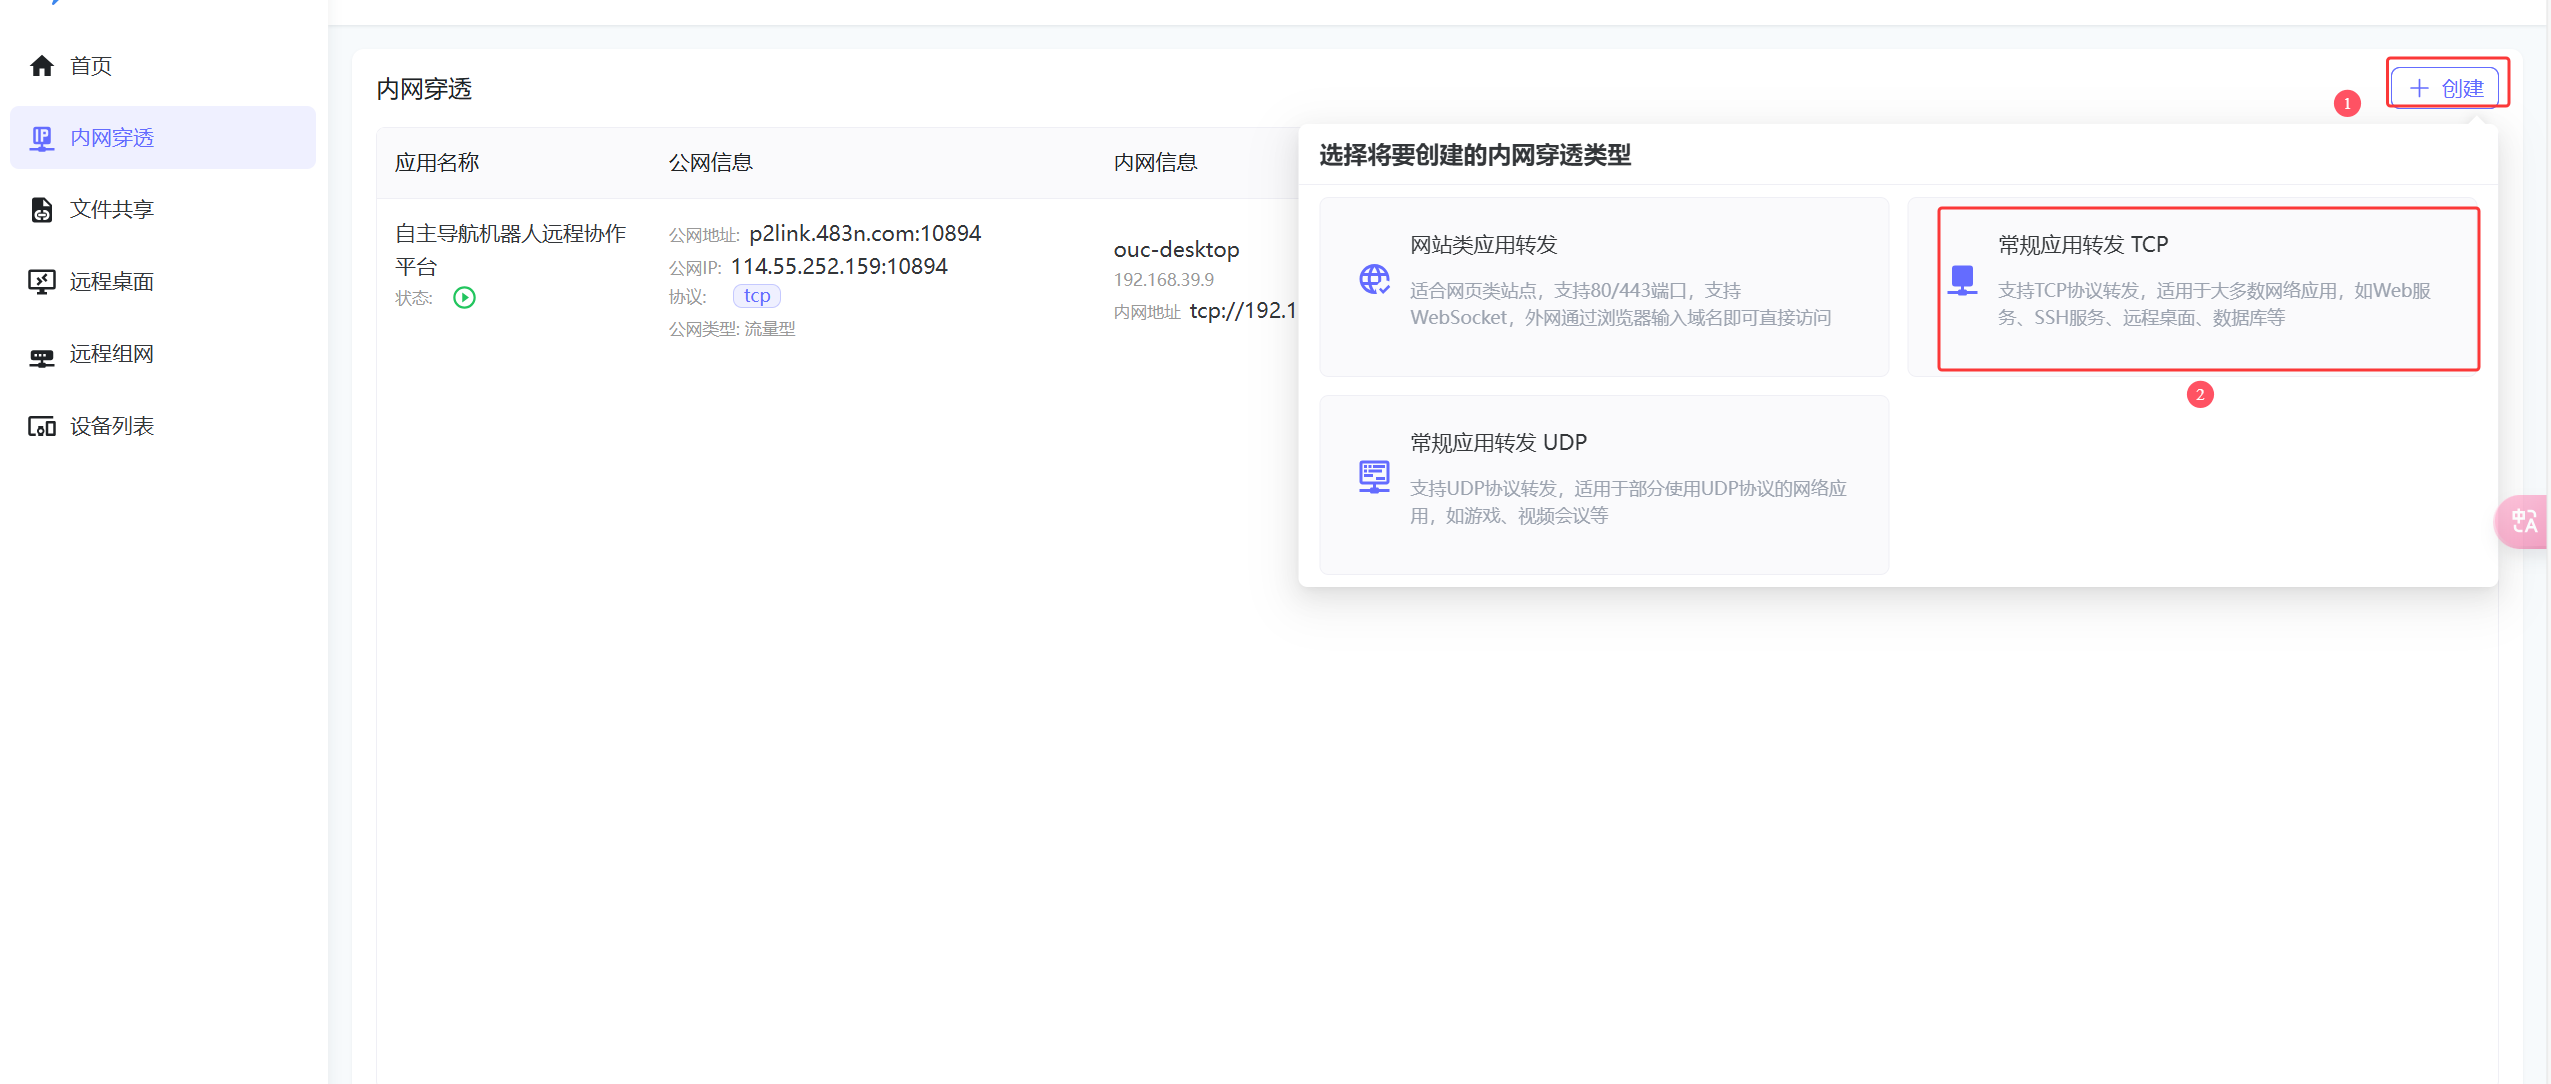2551x1084 pixels.
Task: Click the tcp protocol tag
Action: pos(756,296)
